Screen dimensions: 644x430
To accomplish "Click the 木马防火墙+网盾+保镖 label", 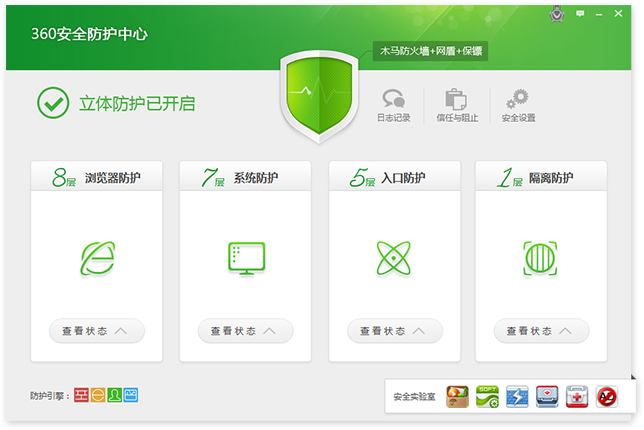I will coord(430,51).
